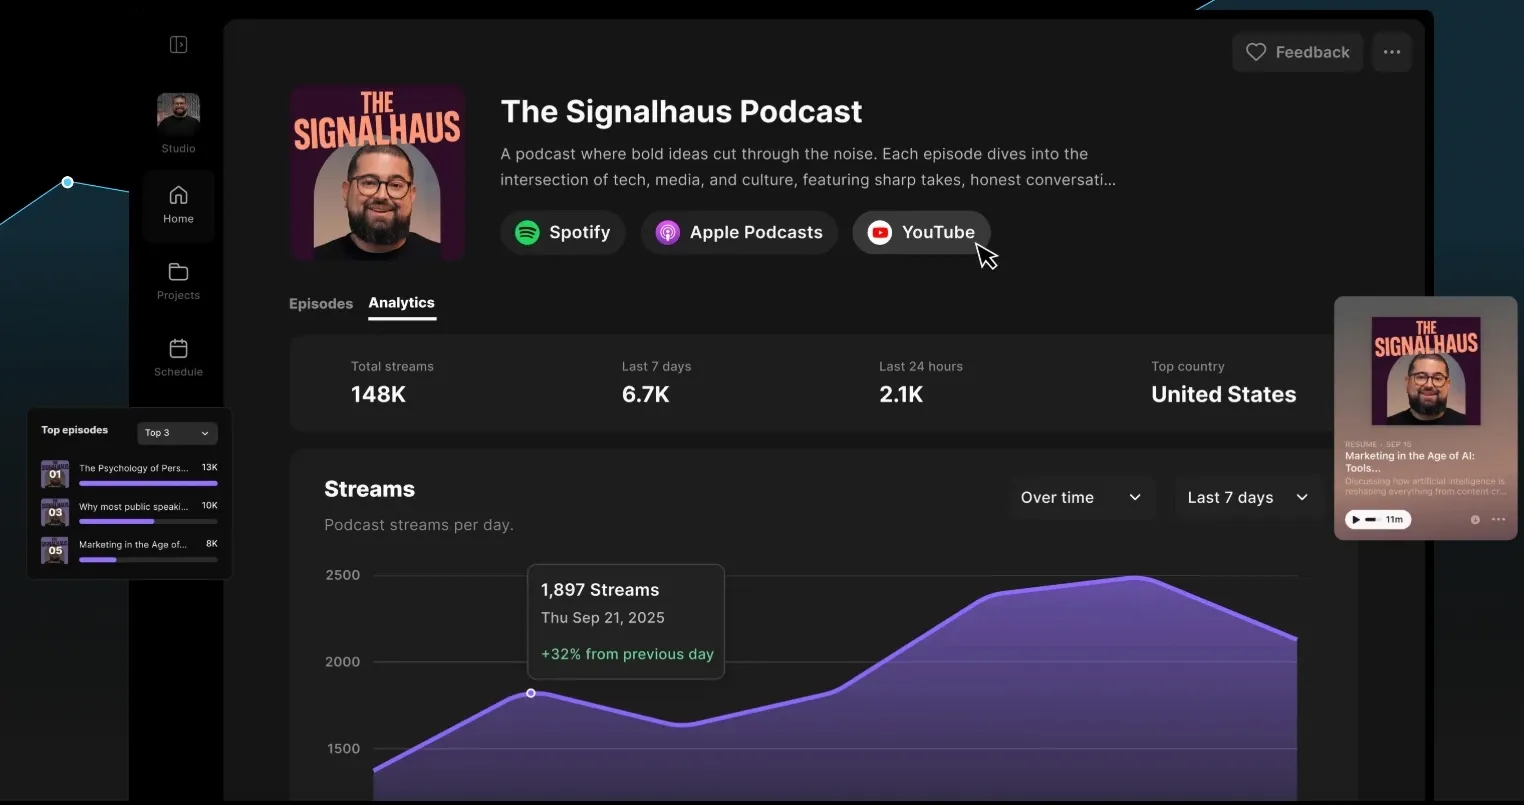
Task: Open more options on the episode card
Action: tap(1498, 520)
